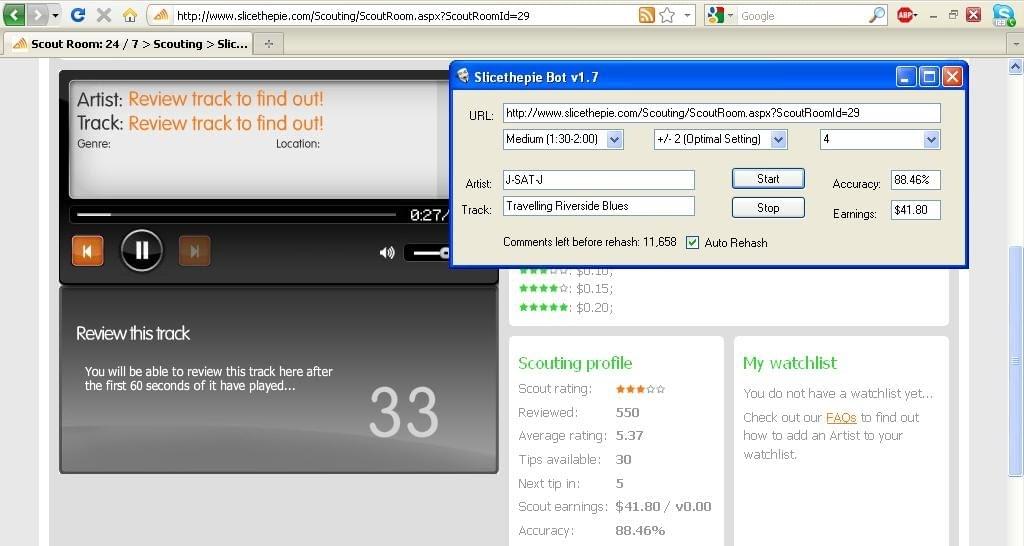Open the +/- 2 Optimal Setting dropdown

720,139
